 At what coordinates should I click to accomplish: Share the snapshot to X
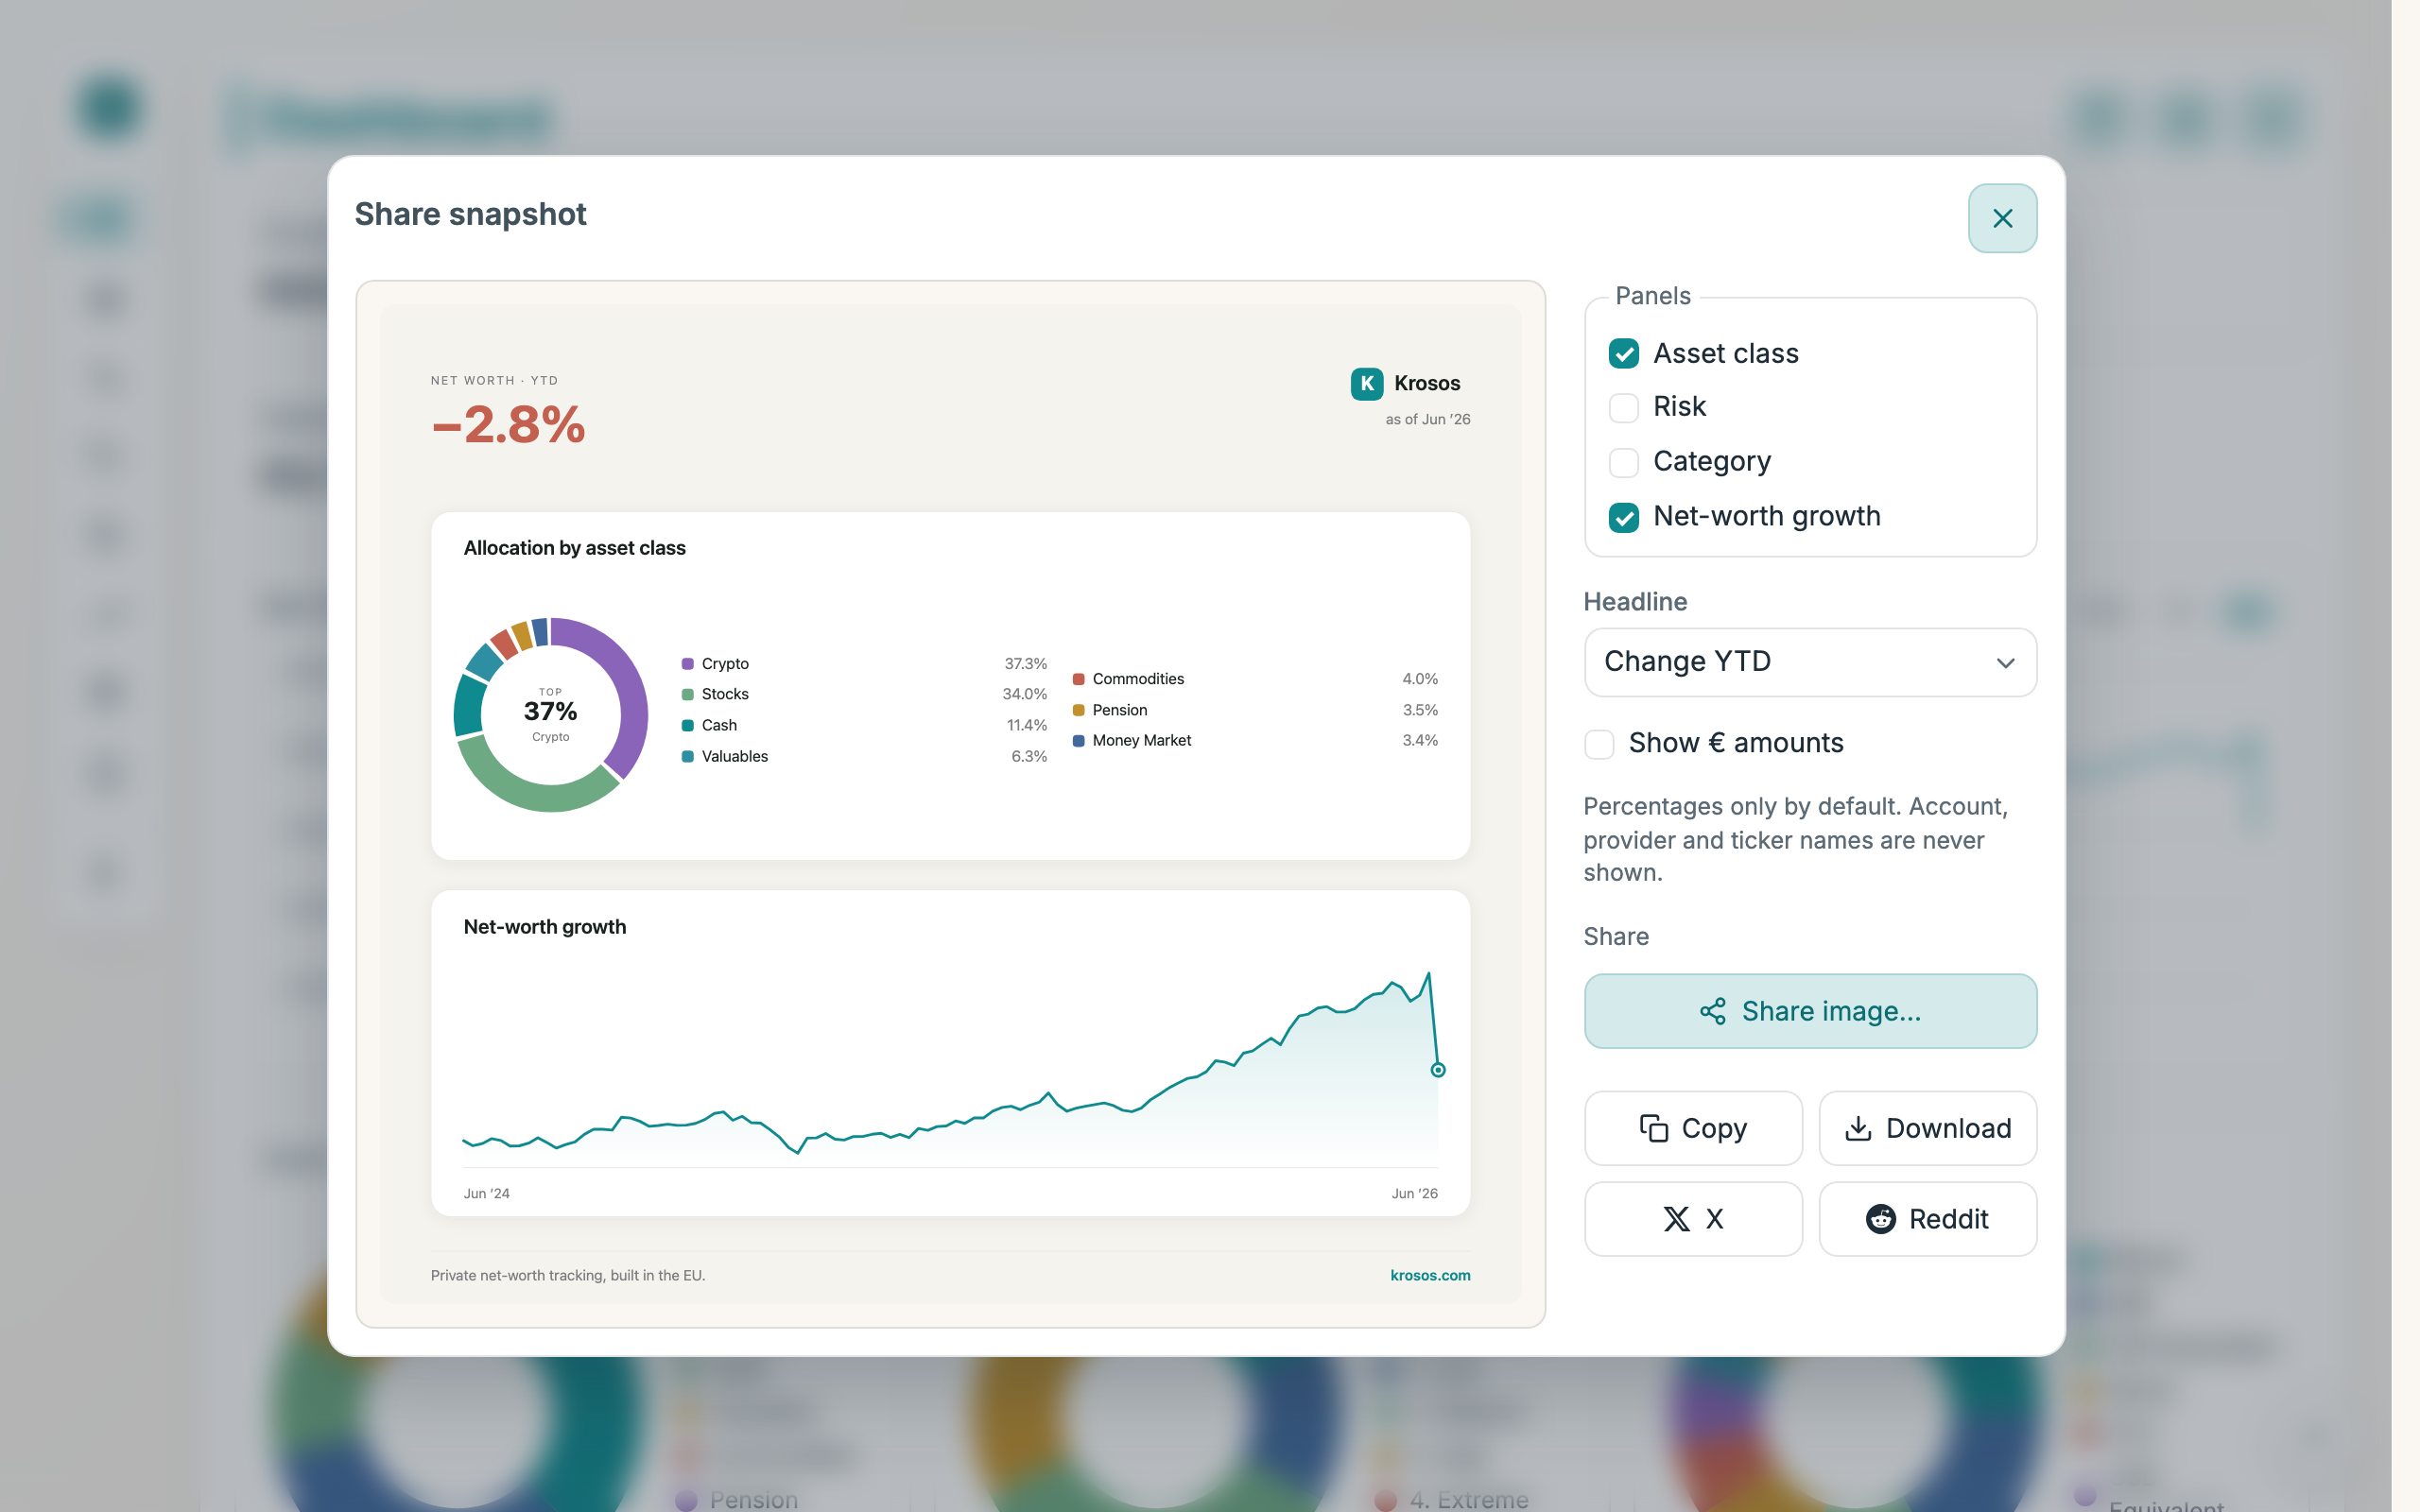tap(1693, 1219)
